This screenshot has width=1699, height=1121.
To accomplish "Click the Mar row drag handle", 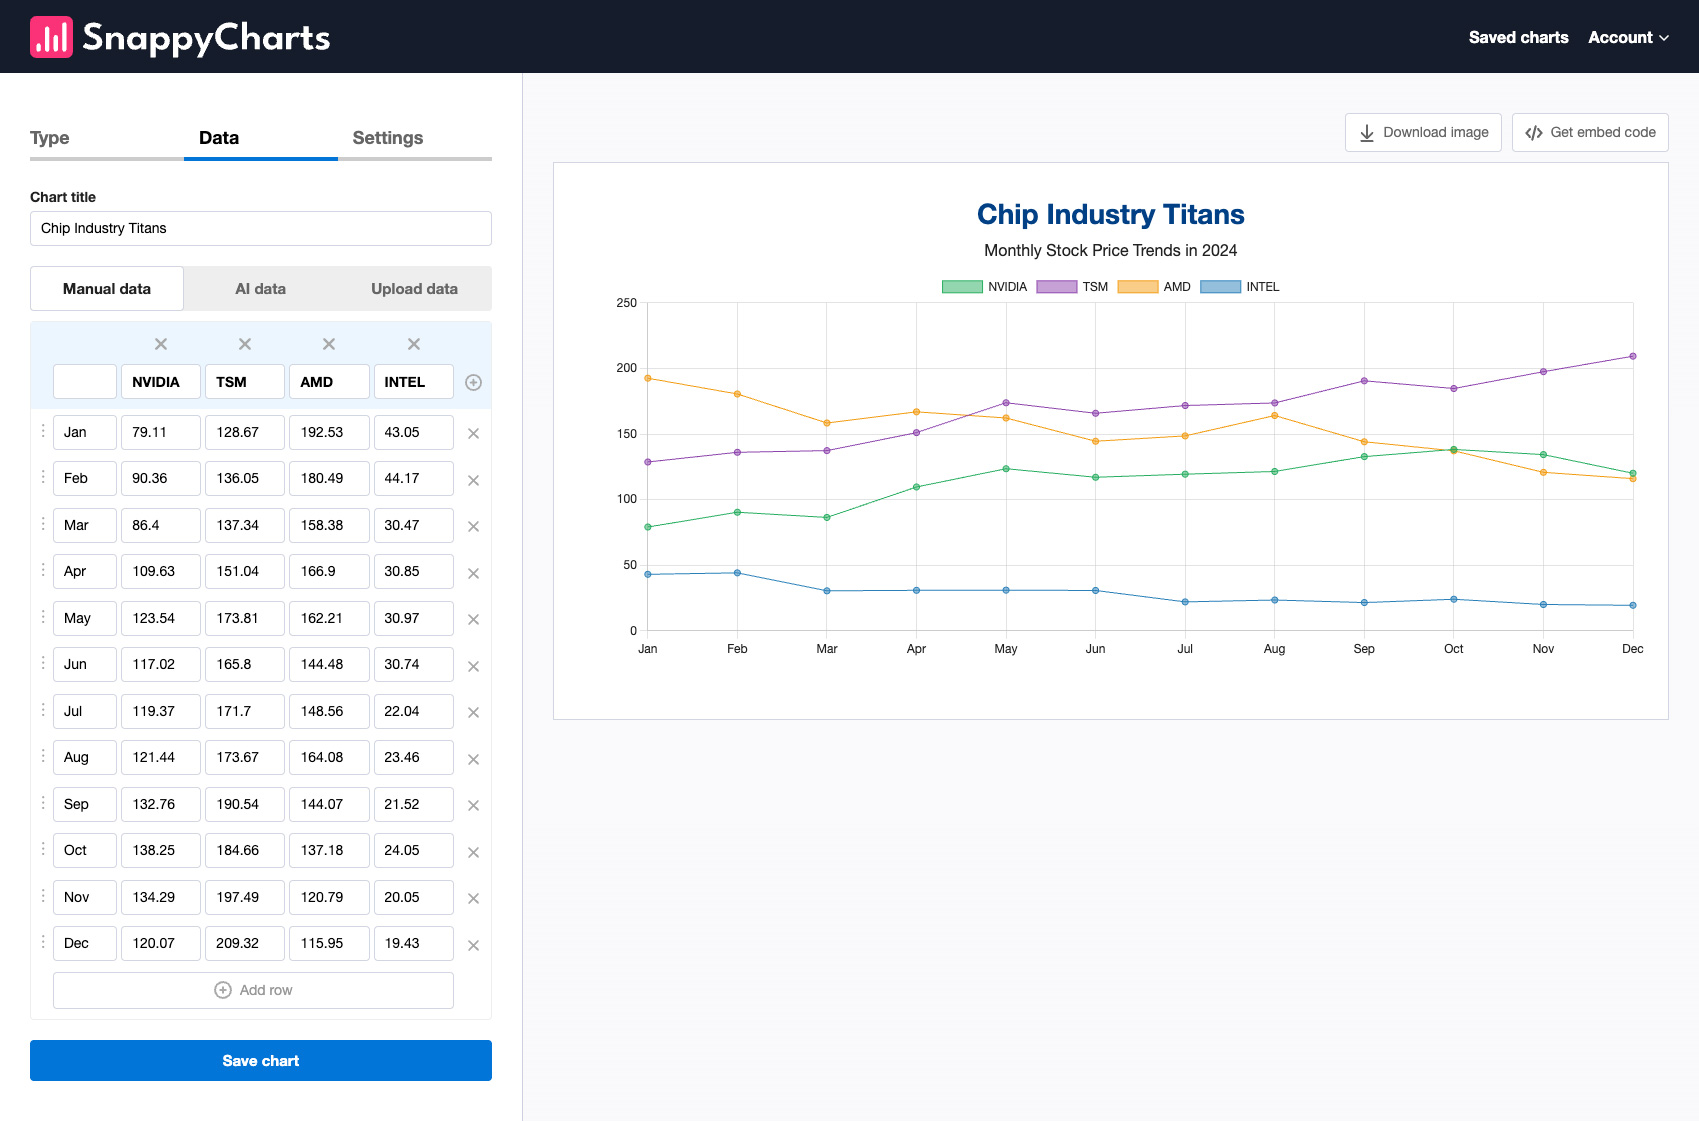I will 43,523.
